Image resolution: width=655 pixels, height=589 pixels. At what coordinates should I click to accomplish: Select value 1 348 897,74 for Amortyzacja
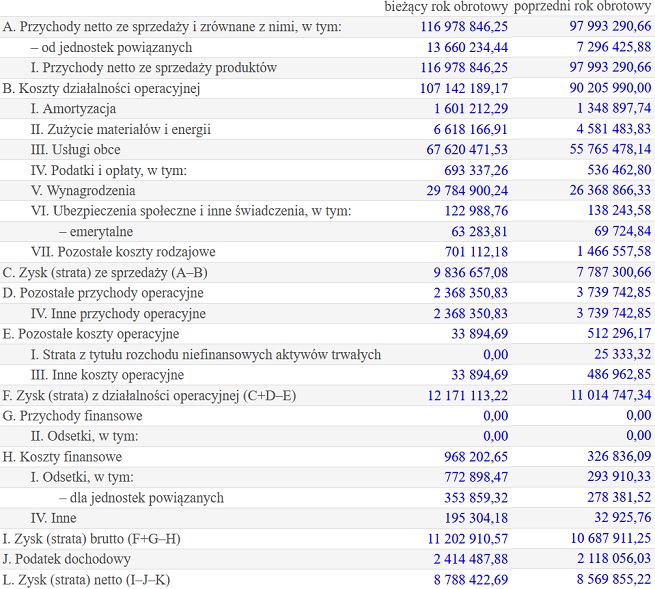point(614,108)
